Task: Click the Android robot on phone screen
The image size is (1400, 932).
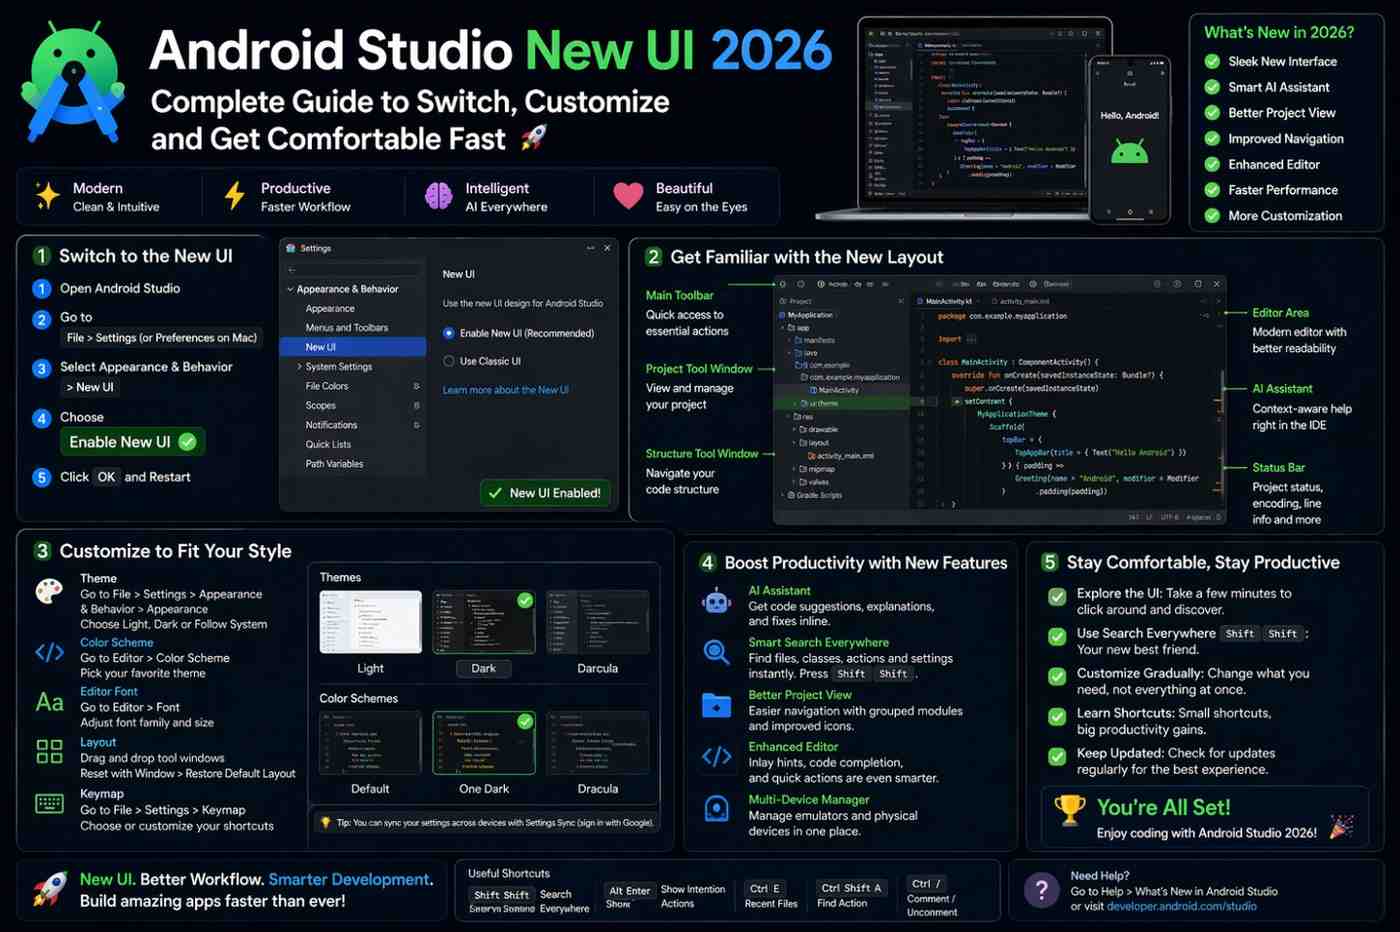Action: (1129, 152)
